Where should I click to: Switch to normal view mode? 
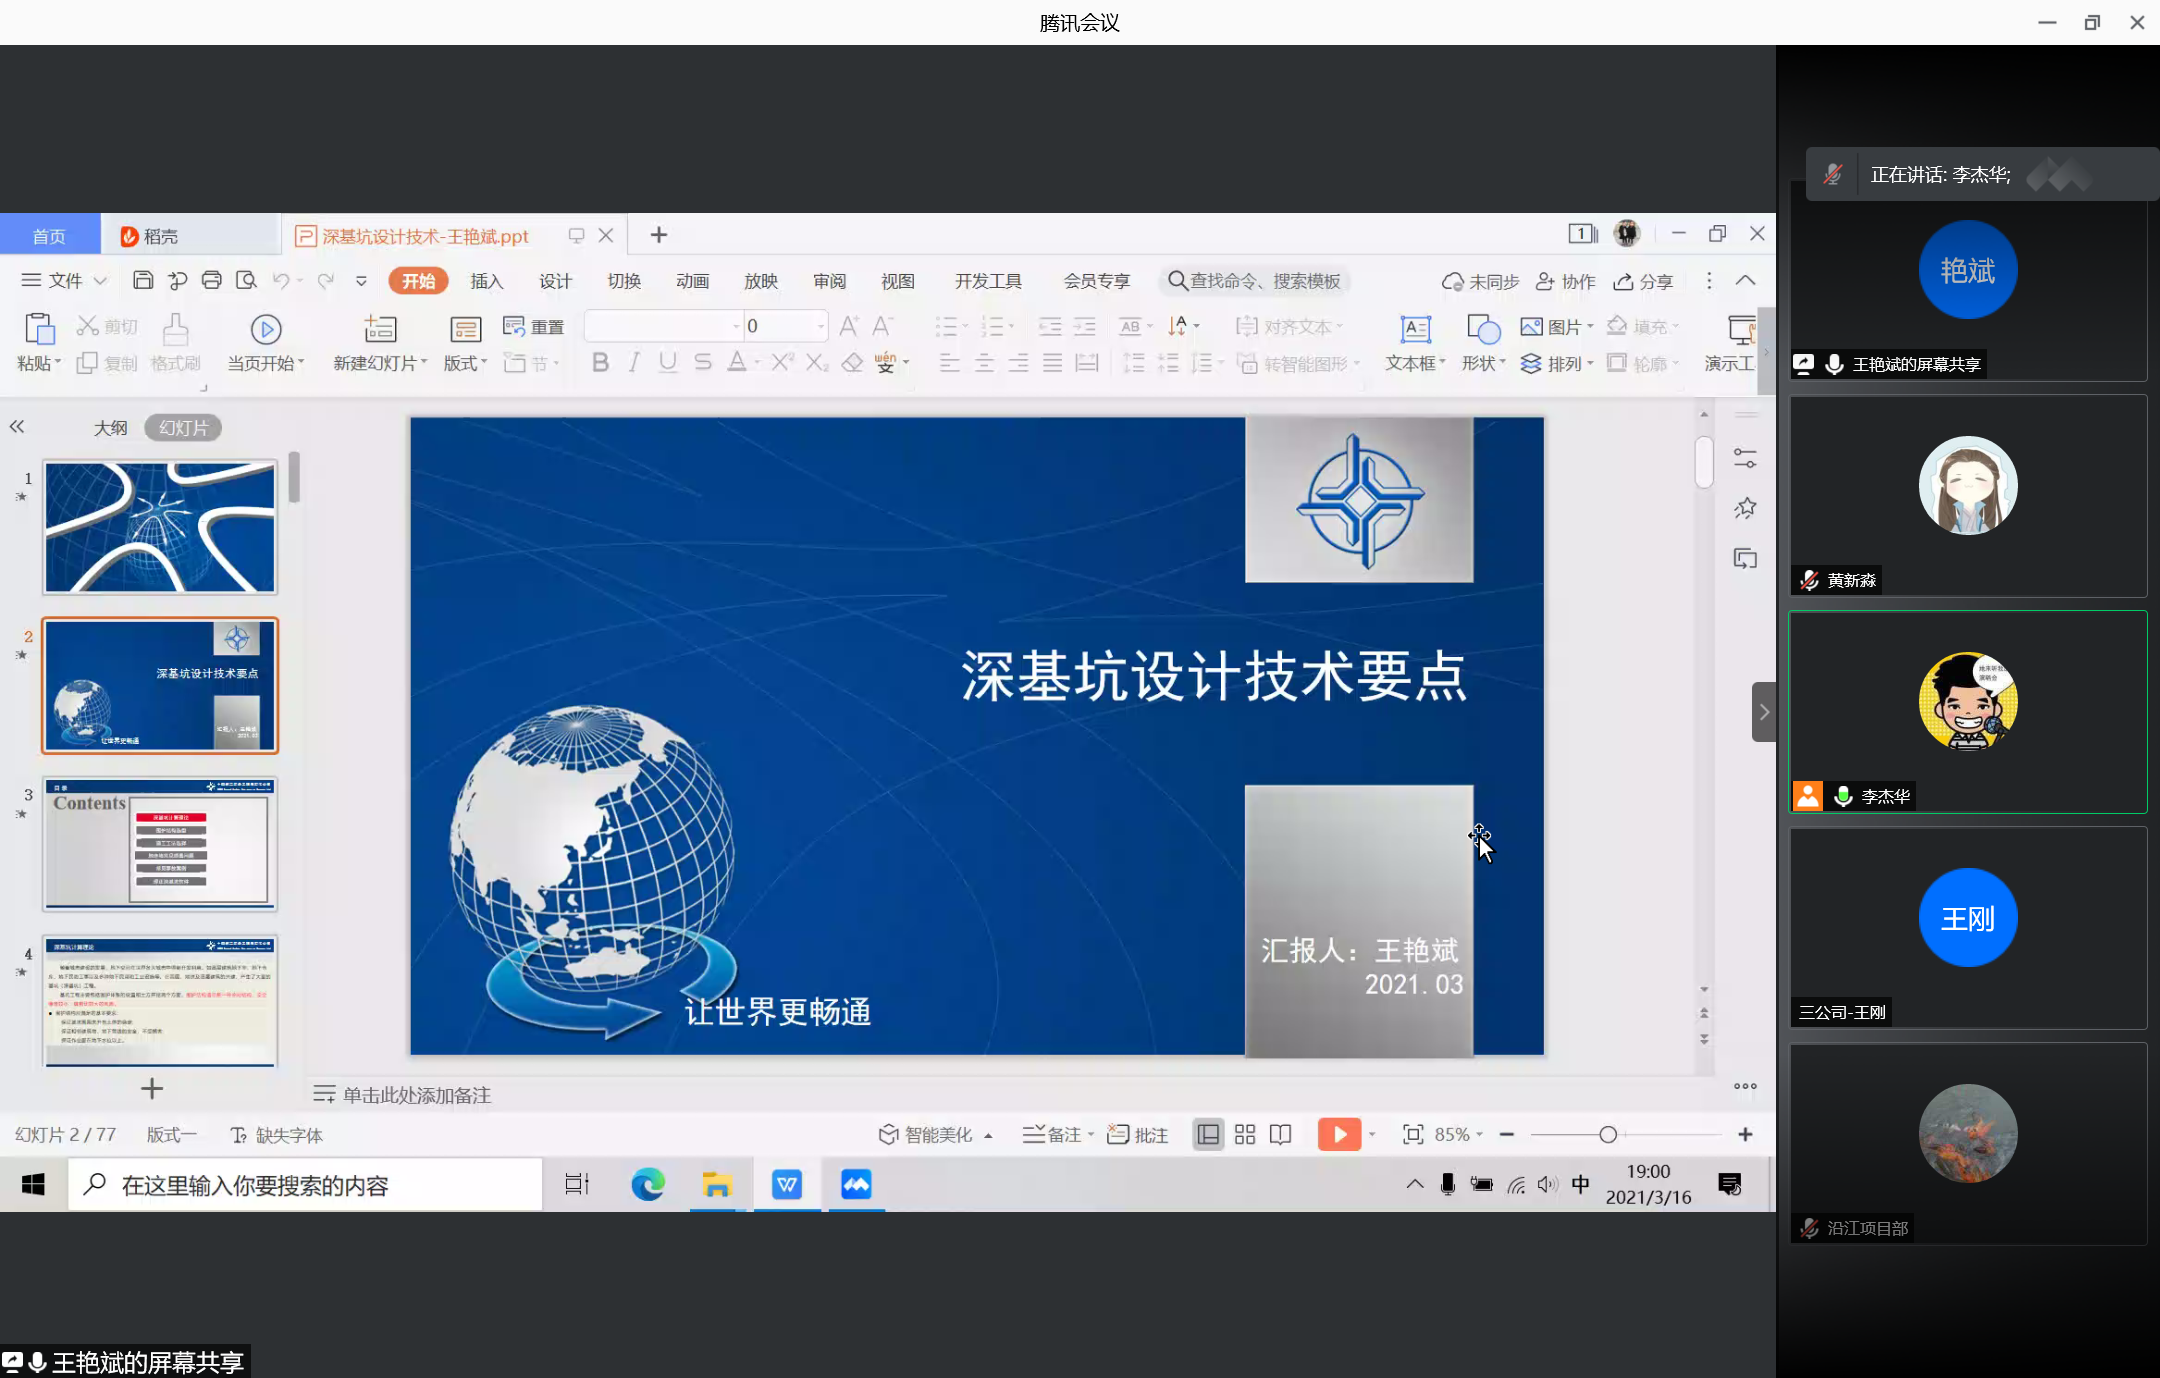[x=1208, y=1134]
